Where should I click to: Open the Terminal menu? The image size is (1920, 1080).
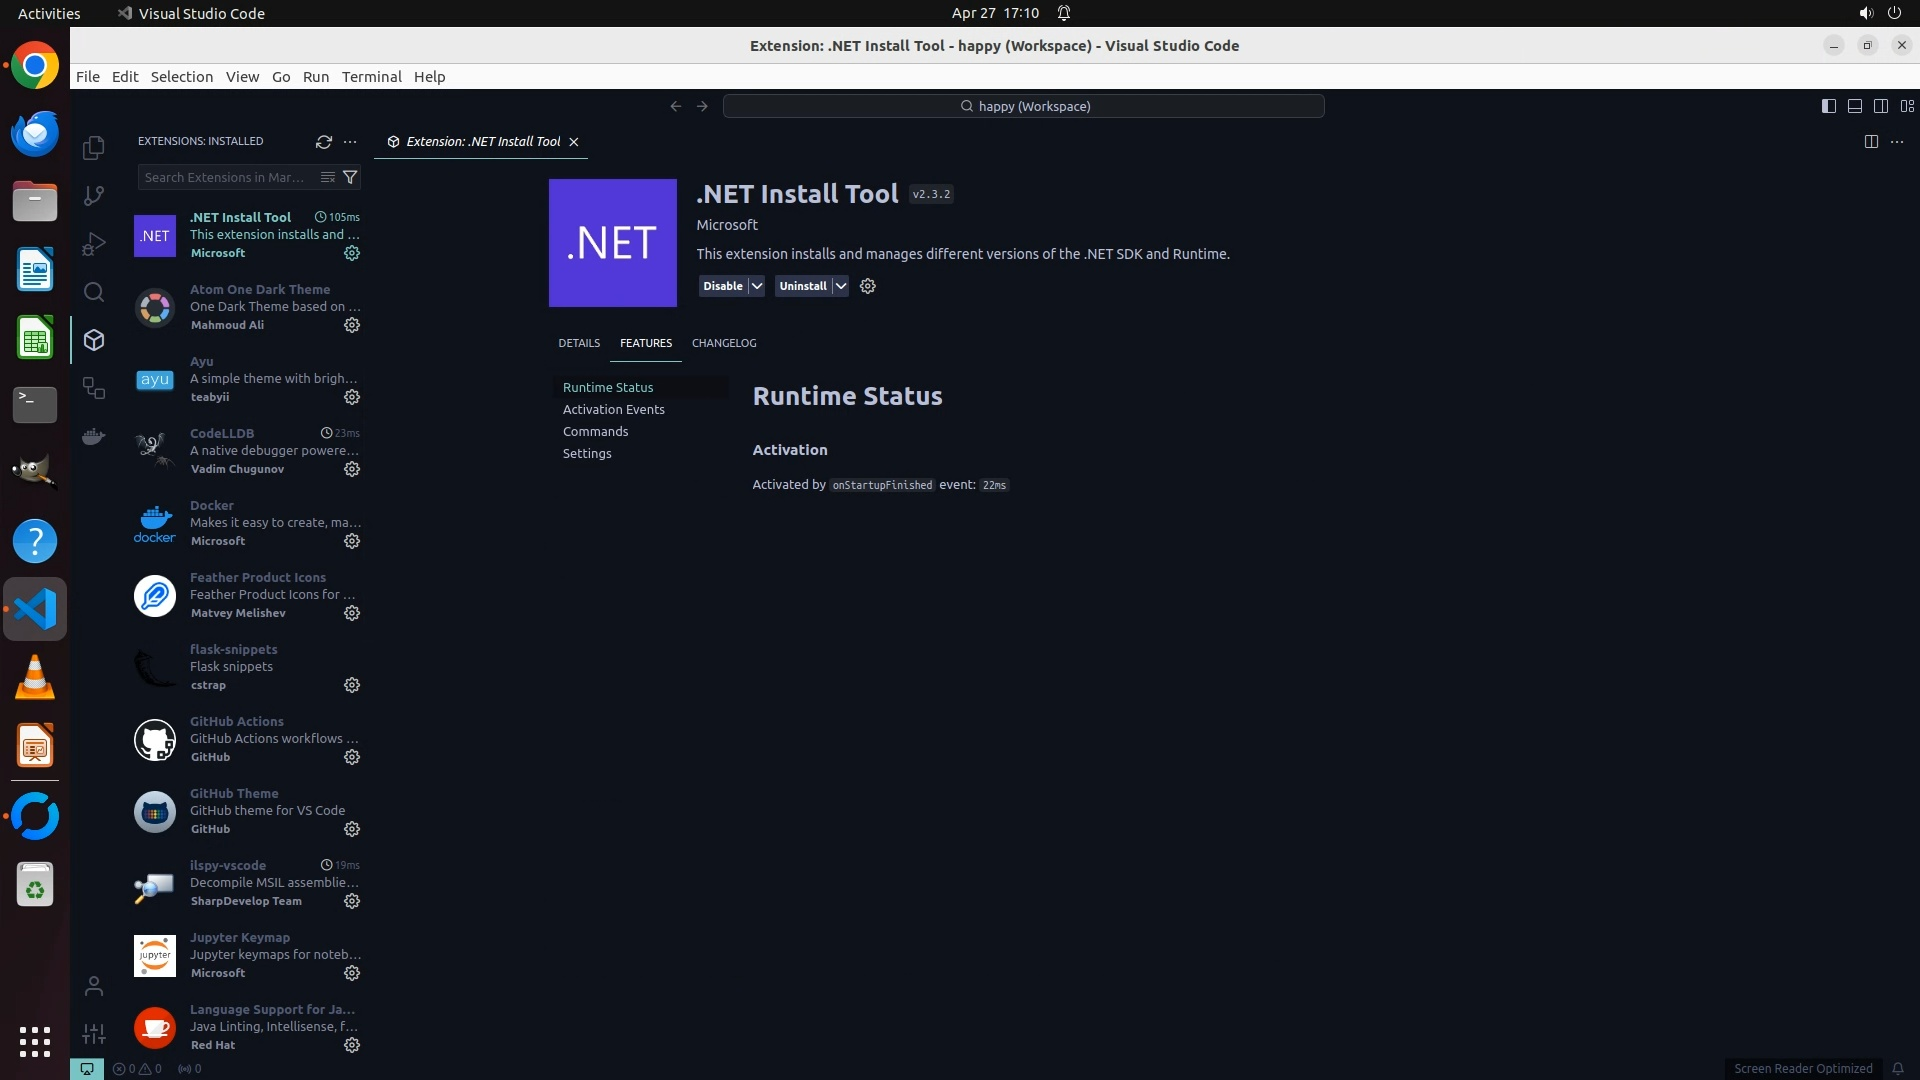click(x=371, y=77)
